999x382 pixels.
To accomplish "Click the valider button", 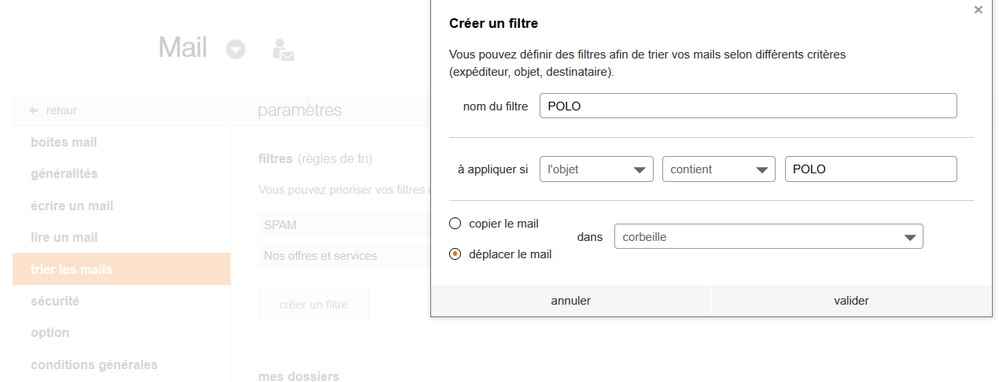I will point(851,301).
